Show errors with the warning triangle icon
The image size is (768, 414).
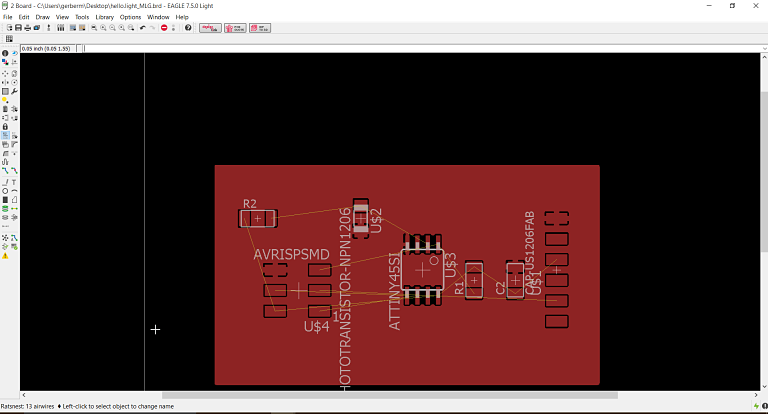click(x=5, y=256)
